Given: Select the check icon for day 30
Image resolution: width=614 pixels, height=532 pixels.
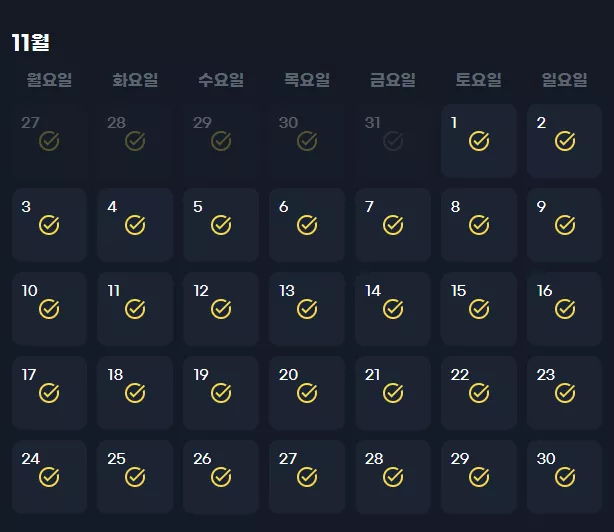Looking at the screenshot, I should (565, 477).
